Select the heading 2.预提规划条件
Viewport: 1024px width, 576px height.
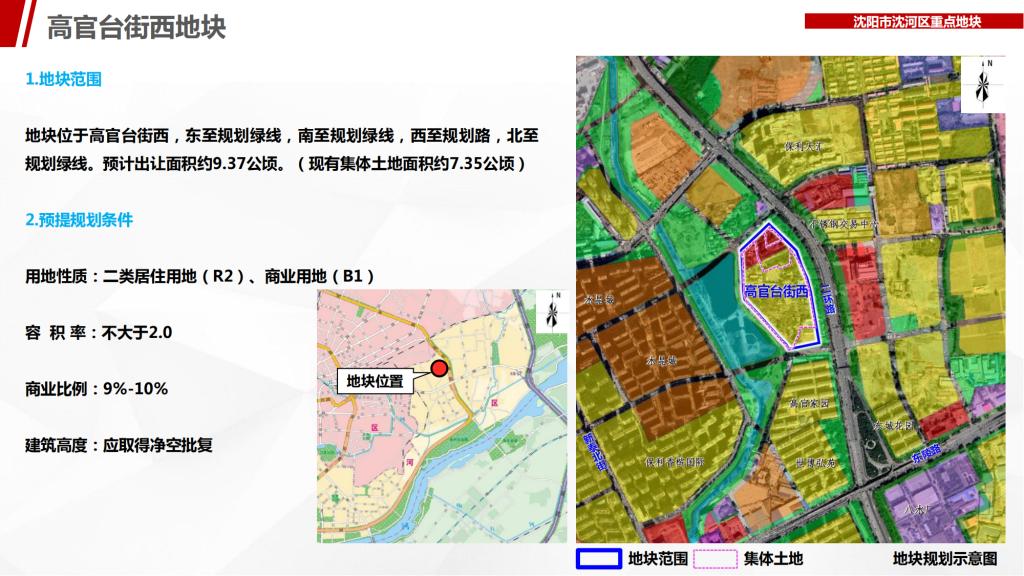(79, 220)
